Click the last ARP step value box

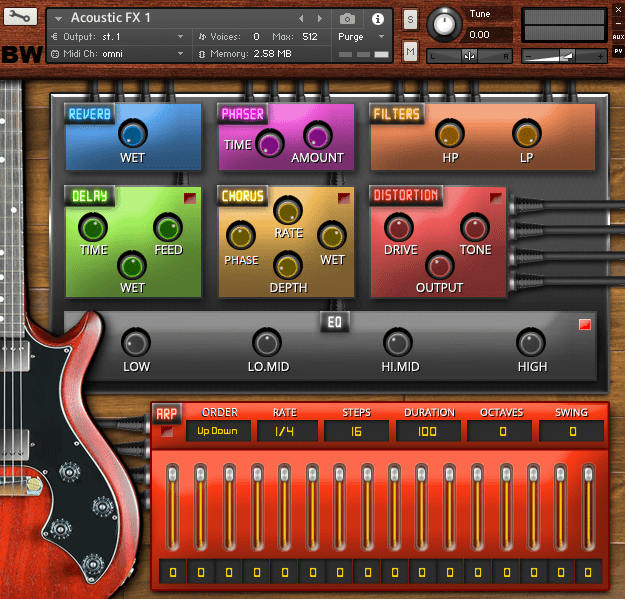pos(588,572)
